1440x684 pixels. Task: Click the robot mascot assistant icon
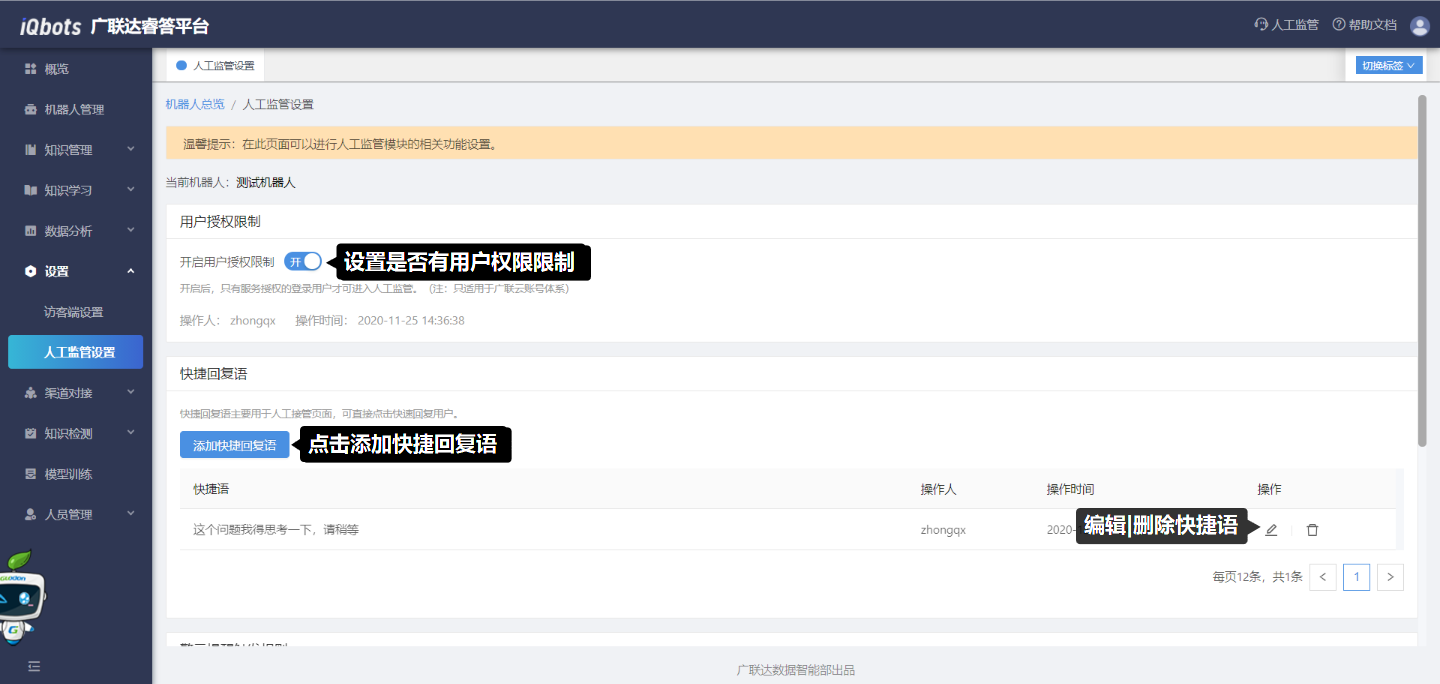[22, 595]
